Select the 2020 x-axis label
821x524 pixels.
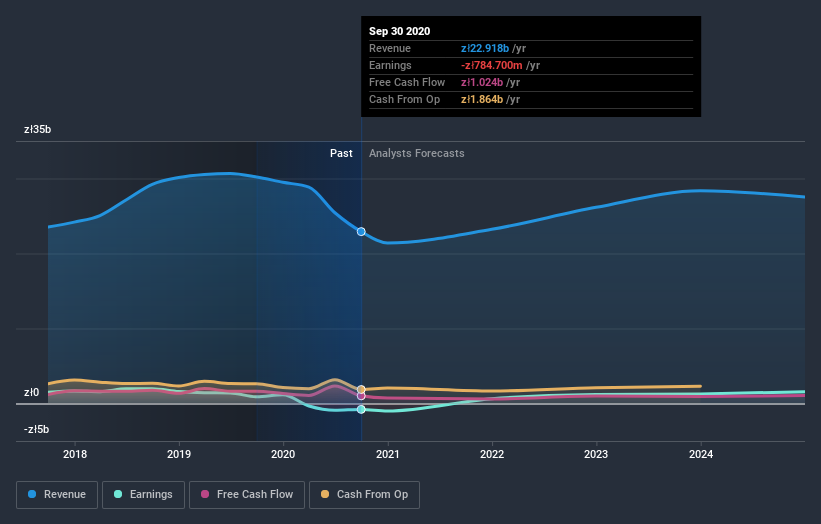283,454
